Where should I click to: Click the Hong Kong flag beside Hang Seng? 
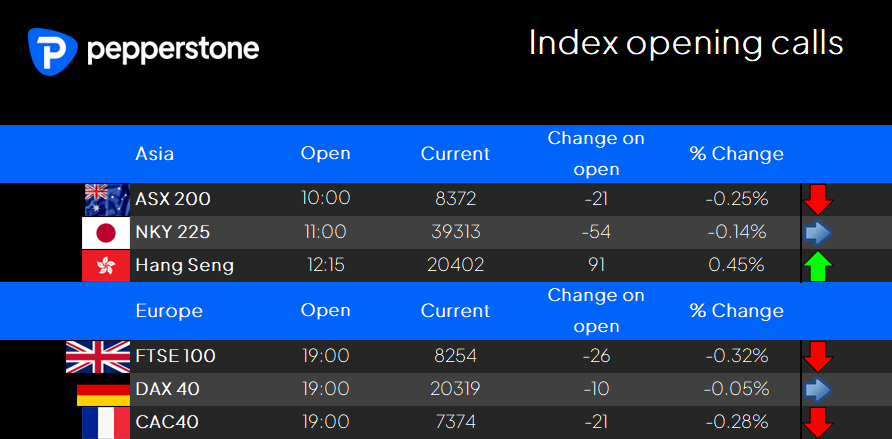click(106, 266)
